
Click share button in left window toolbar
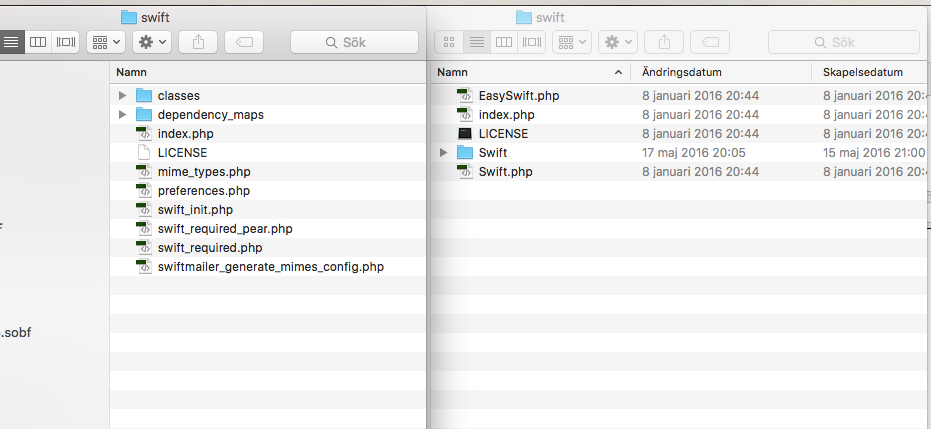coord(198,42)
